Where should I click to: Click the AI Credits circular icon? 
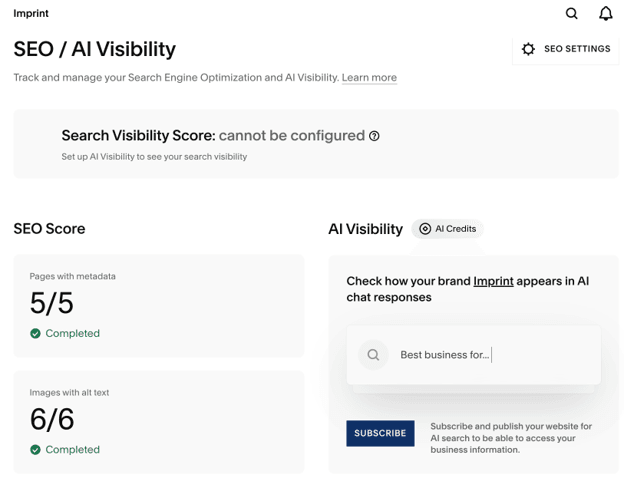pyautogui.click(x=425, y=229)
